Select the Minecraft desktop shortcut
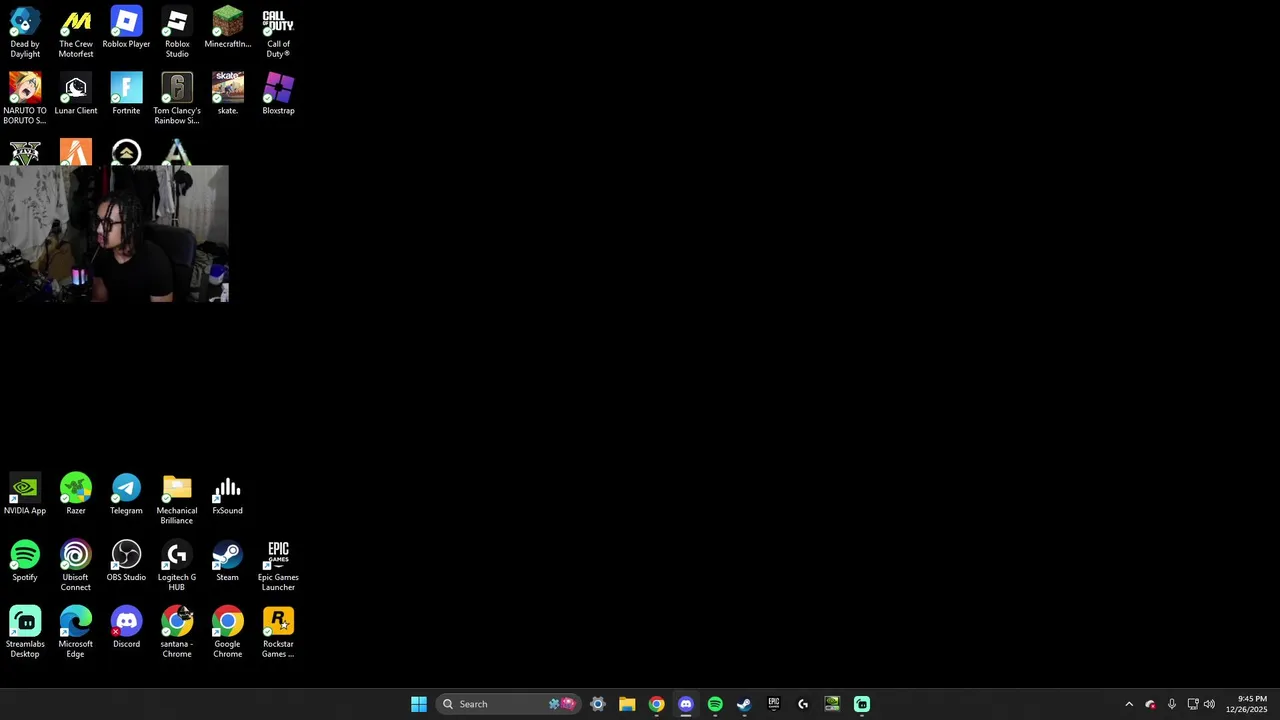Viewport: 1280px width, 720px height. tap(227, 28)
